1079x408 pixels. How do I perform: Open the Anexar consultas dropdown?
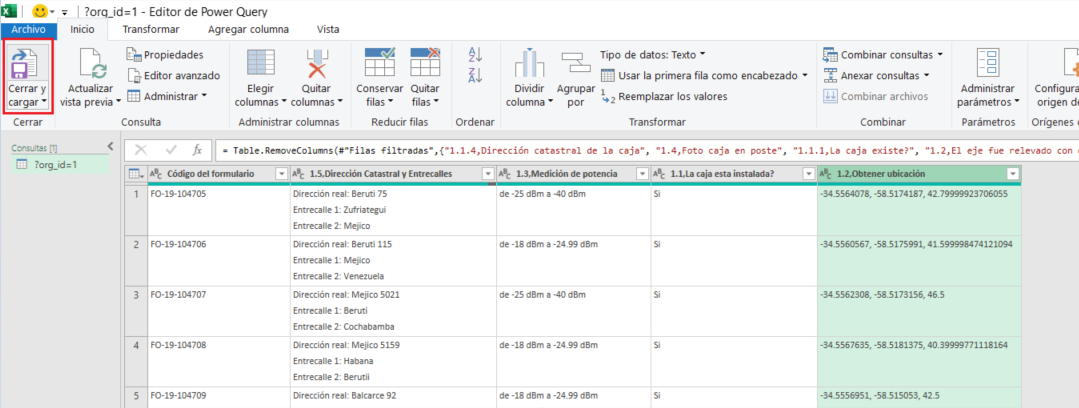pyautogui.click(x=926, y=76)
